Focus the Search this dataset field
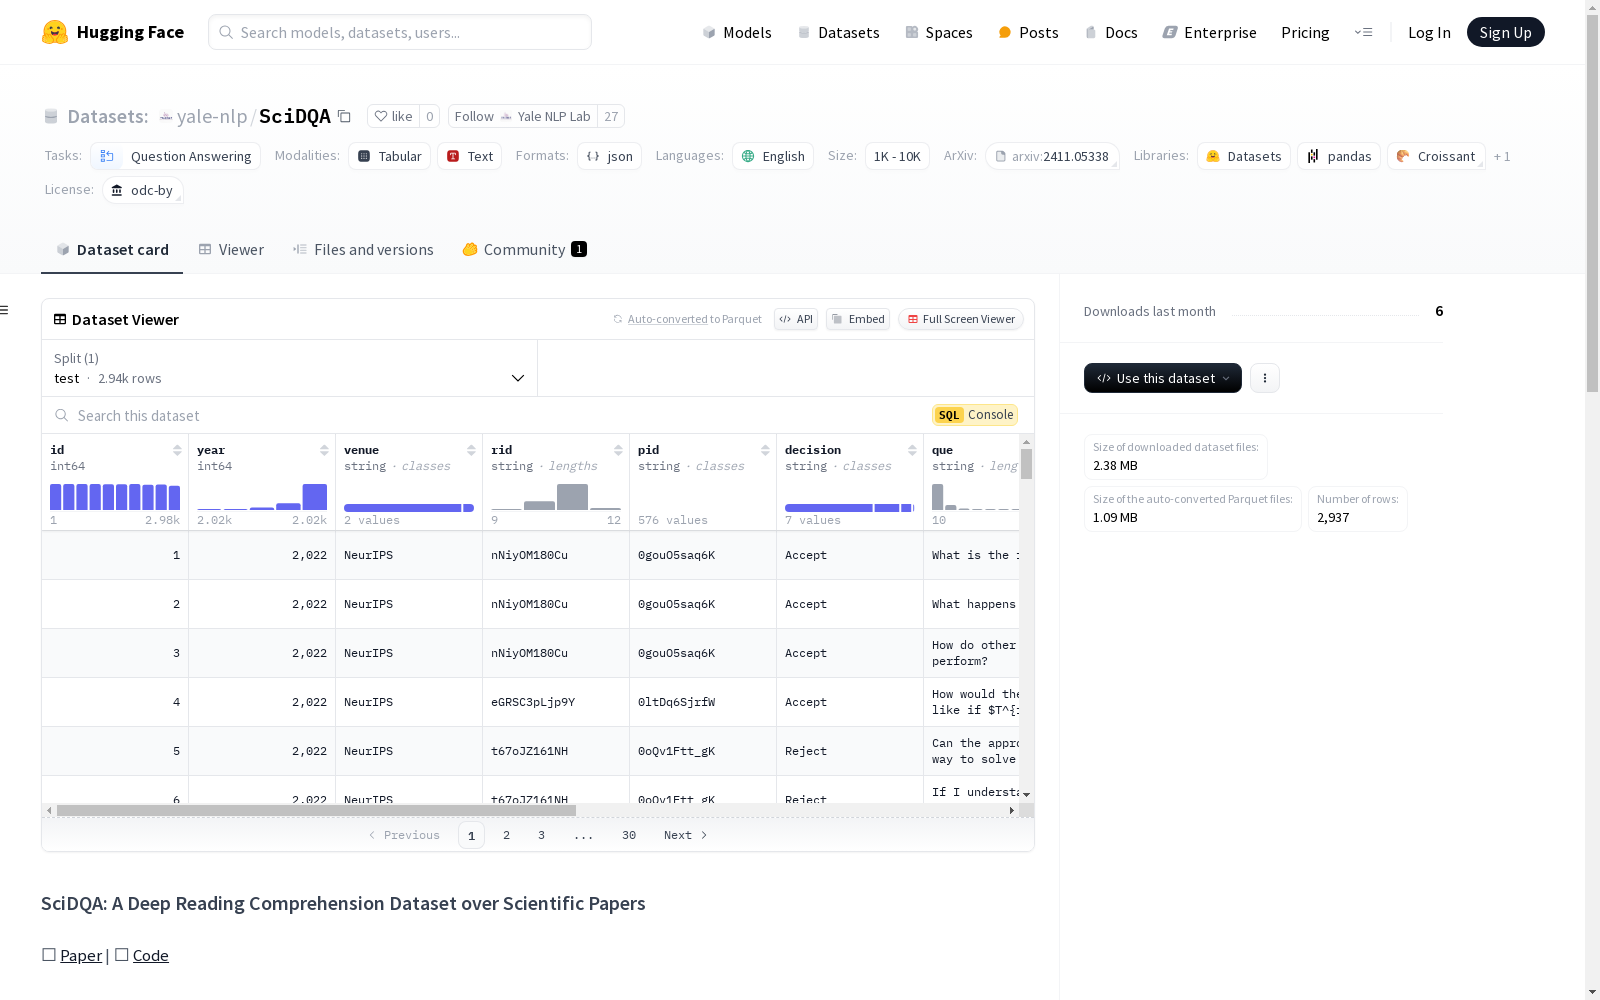Viewport: 1600px width, 1000px height. tap(487, 415)
